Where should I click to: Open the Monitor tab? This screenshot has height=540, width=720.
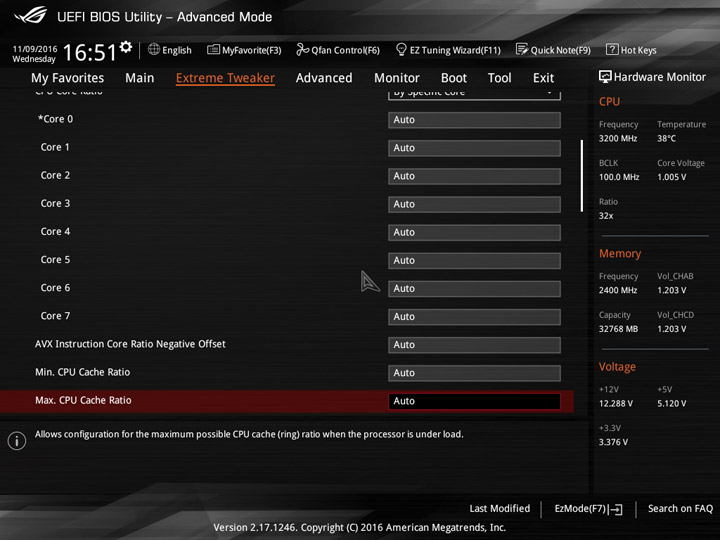(x=397, y=78)
